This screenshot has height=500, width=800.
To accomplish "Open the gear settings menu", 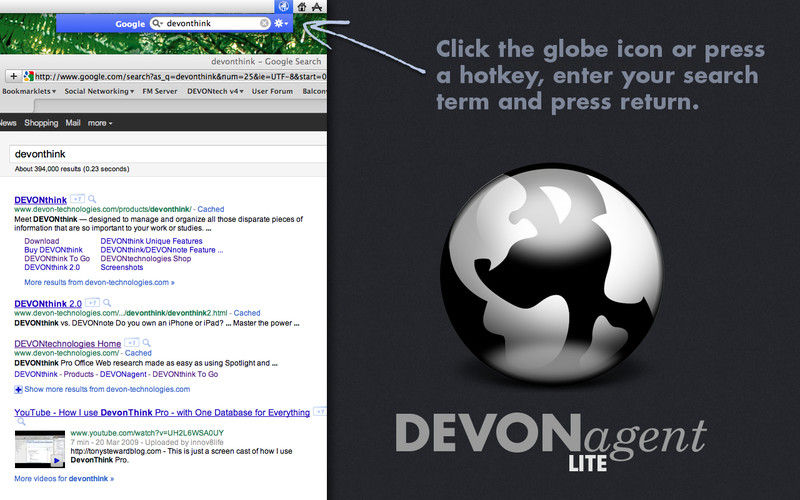I will [x=282, y=22].
